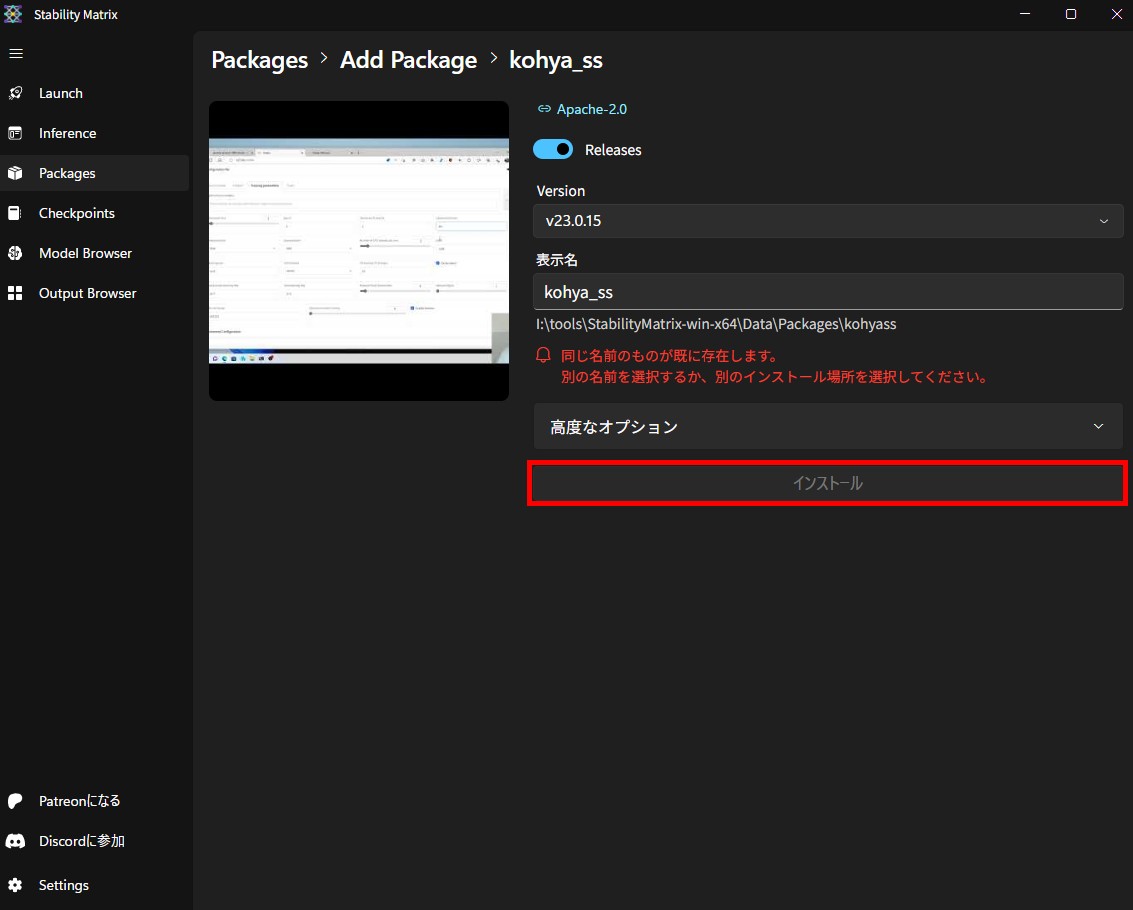Click the Settings gear icon
Screen dimensions: 1133x910
coord(15,885)
